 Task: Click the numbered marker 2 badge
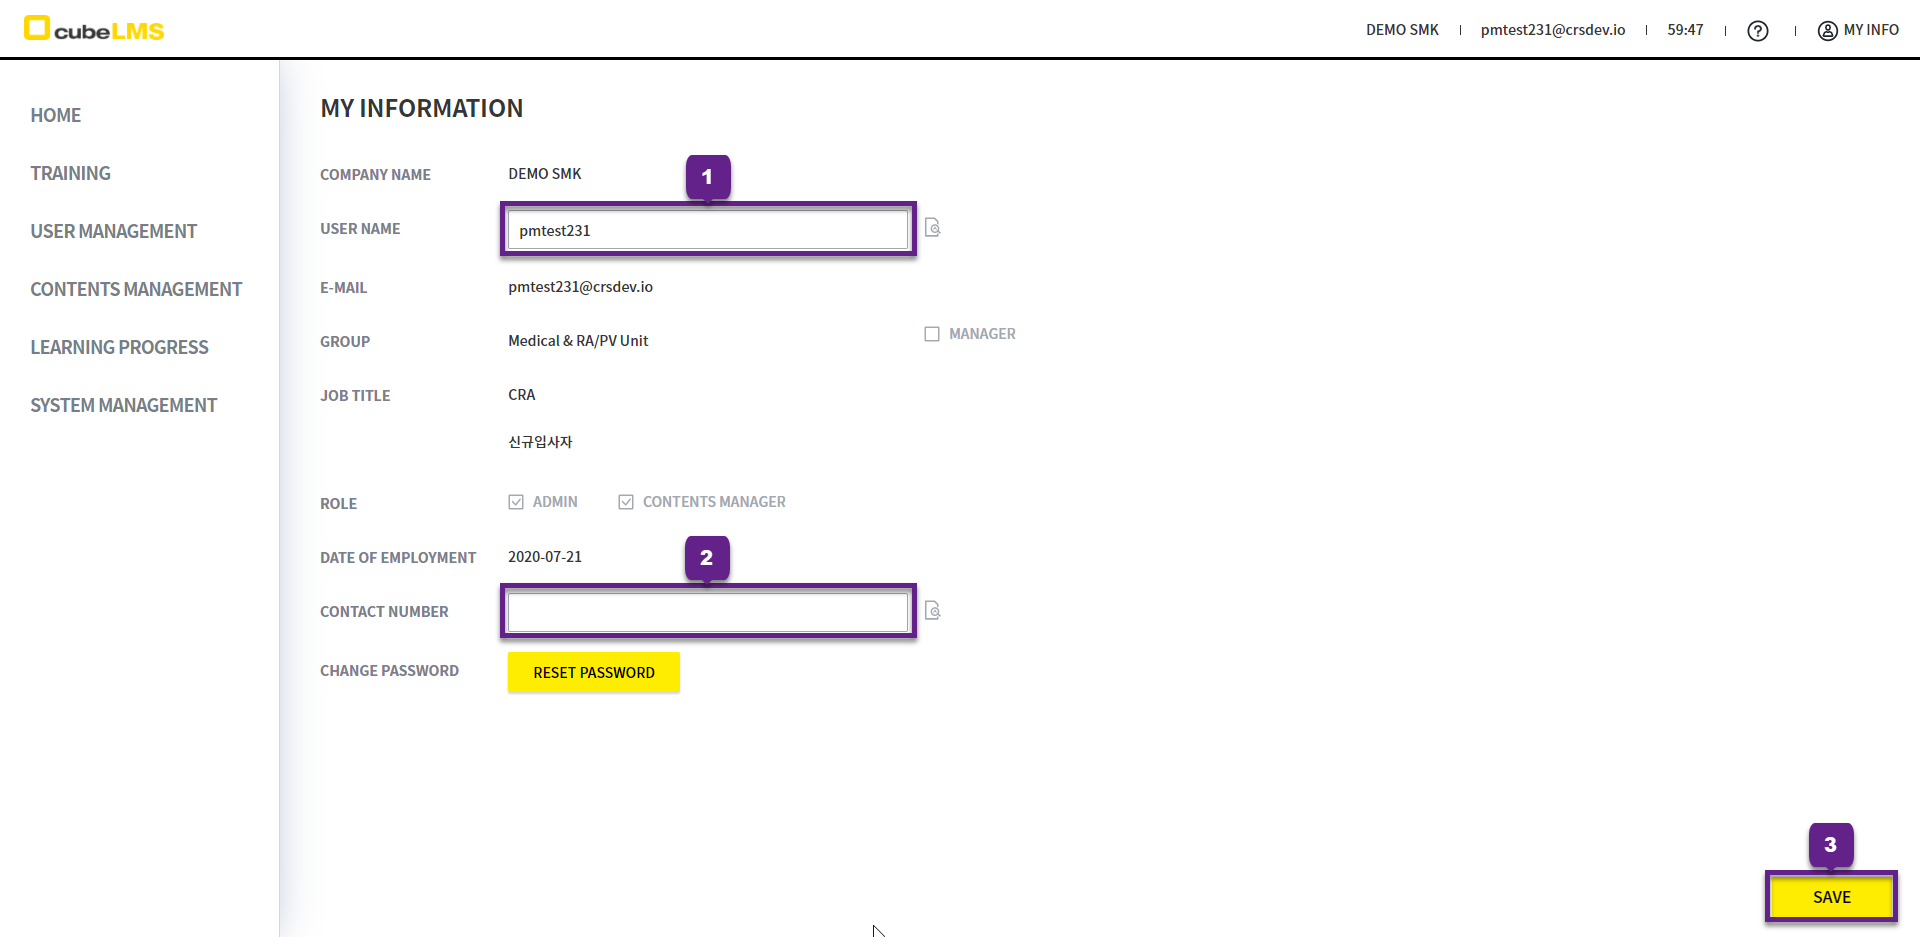[706, 558]
